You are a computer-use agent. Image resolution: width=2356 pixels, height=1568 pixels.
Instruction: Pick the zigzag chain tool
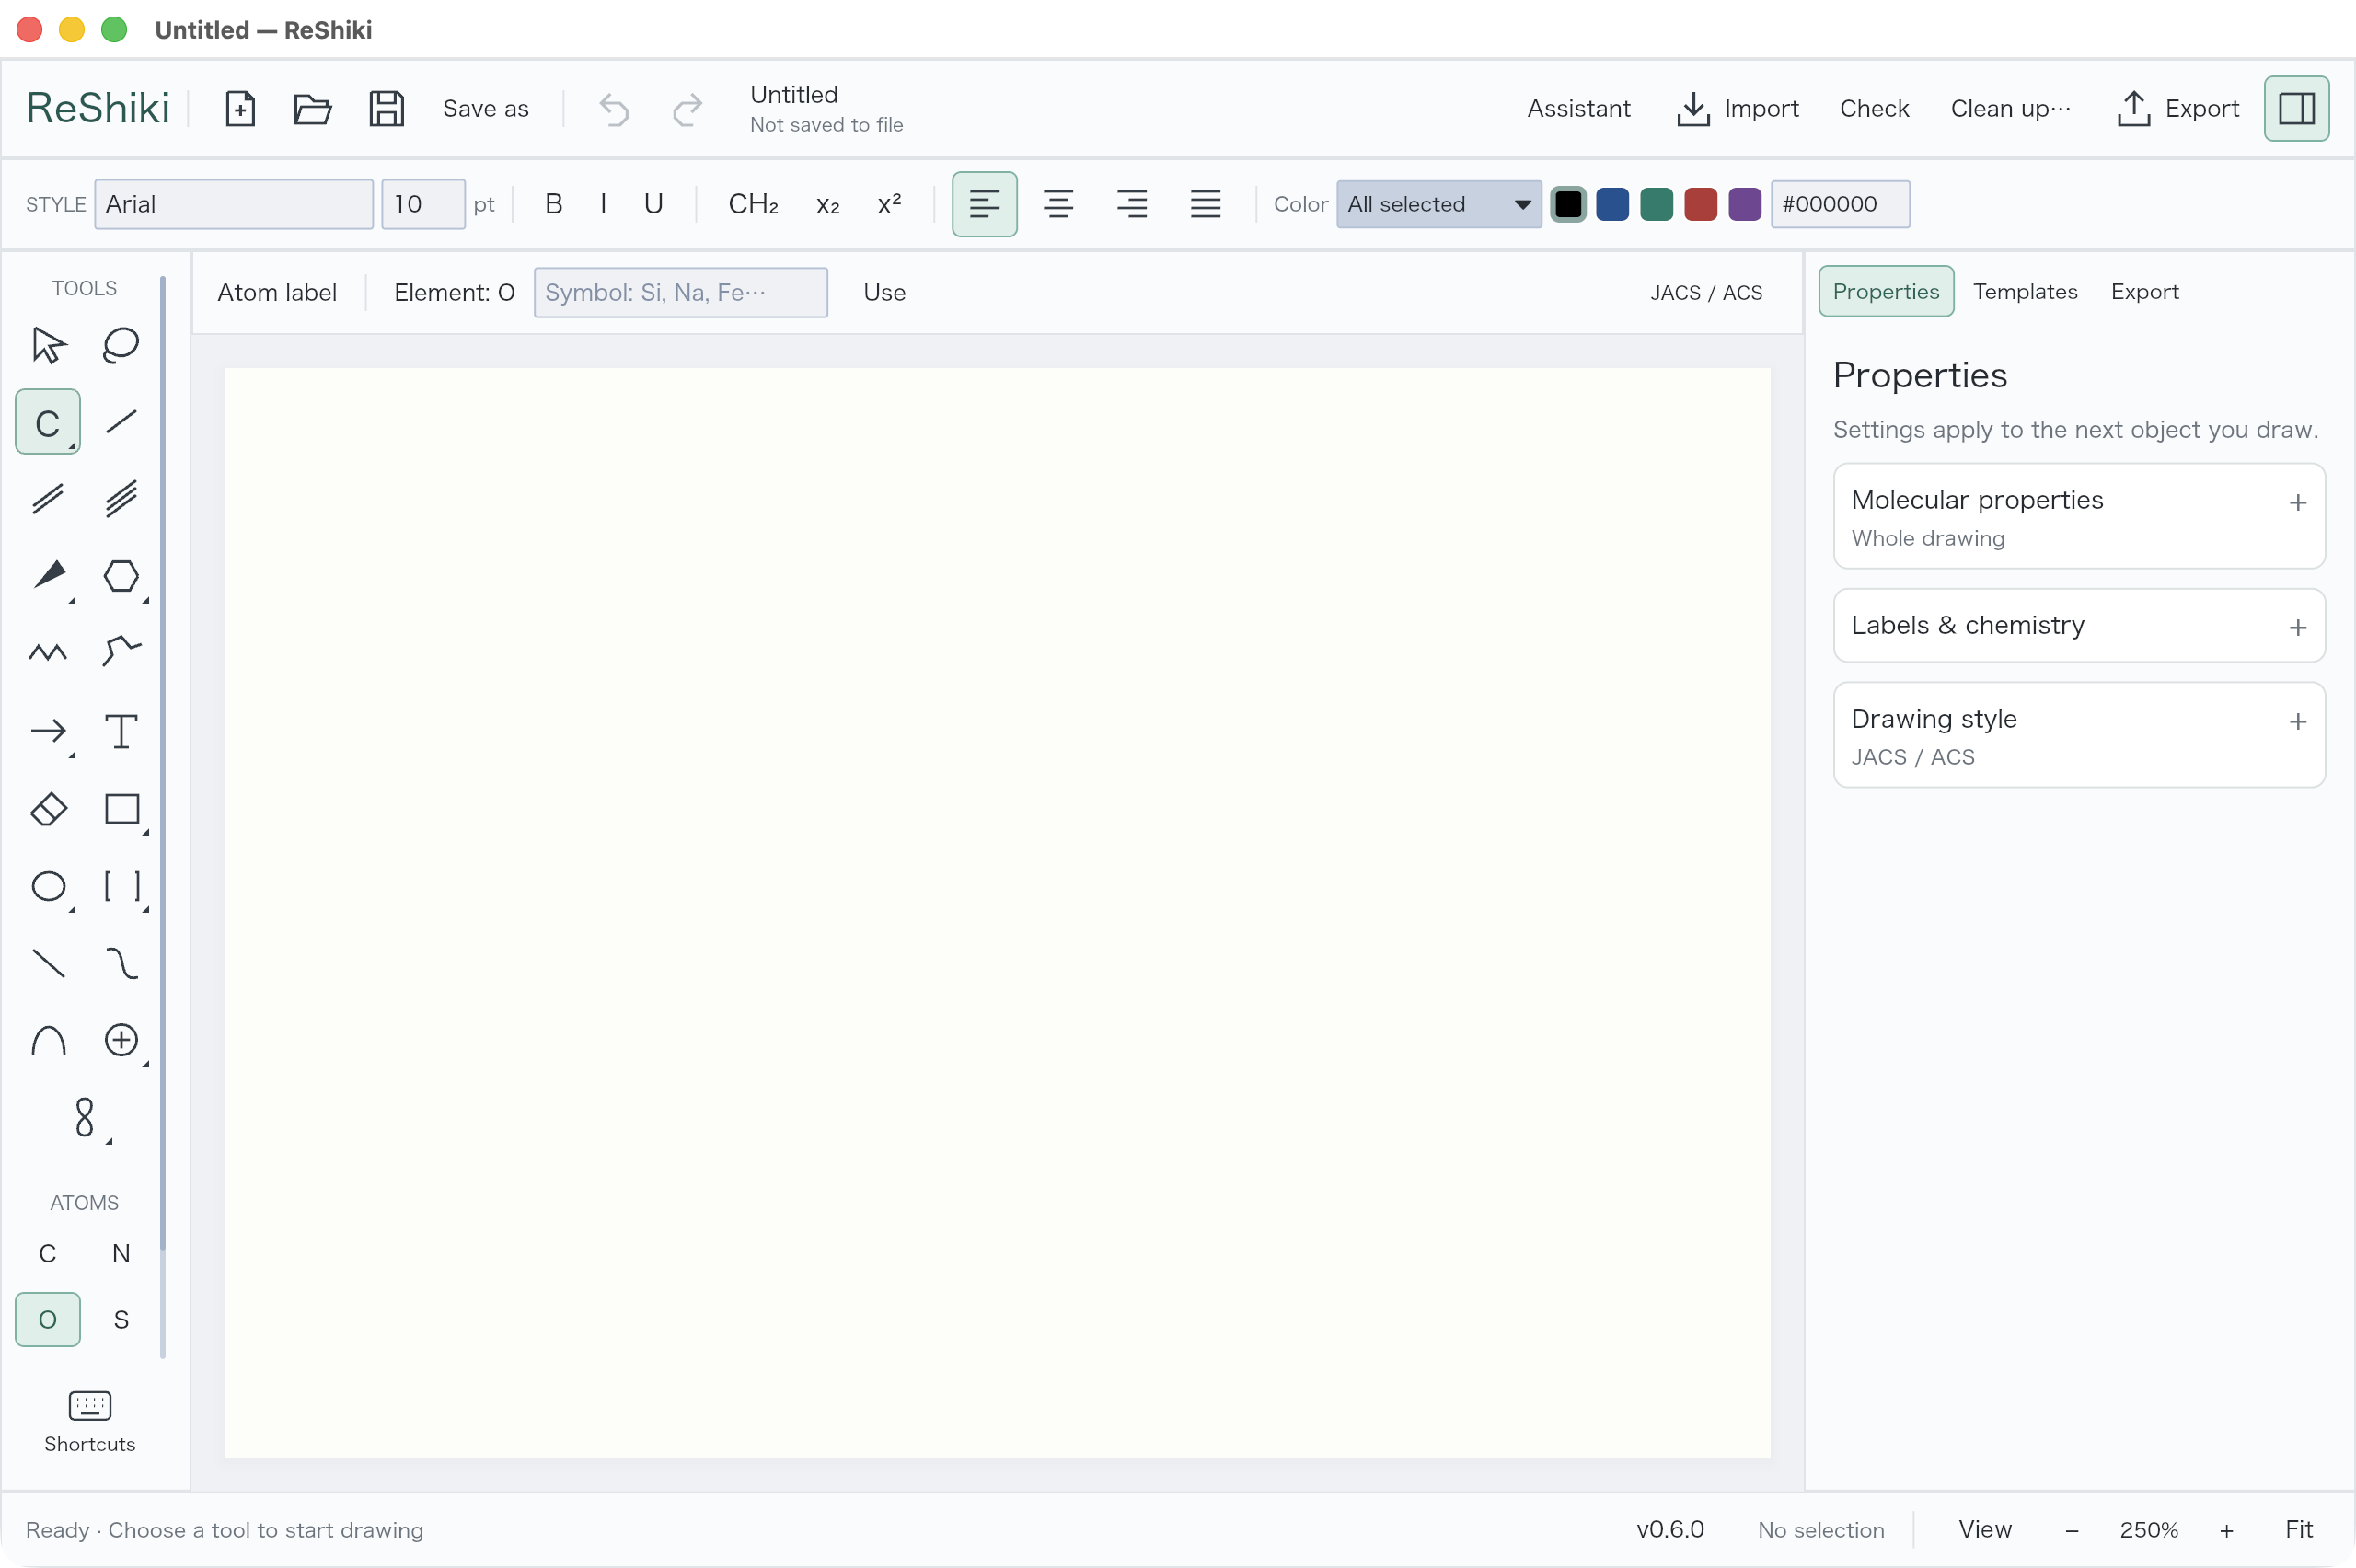(x=48, y=653)
